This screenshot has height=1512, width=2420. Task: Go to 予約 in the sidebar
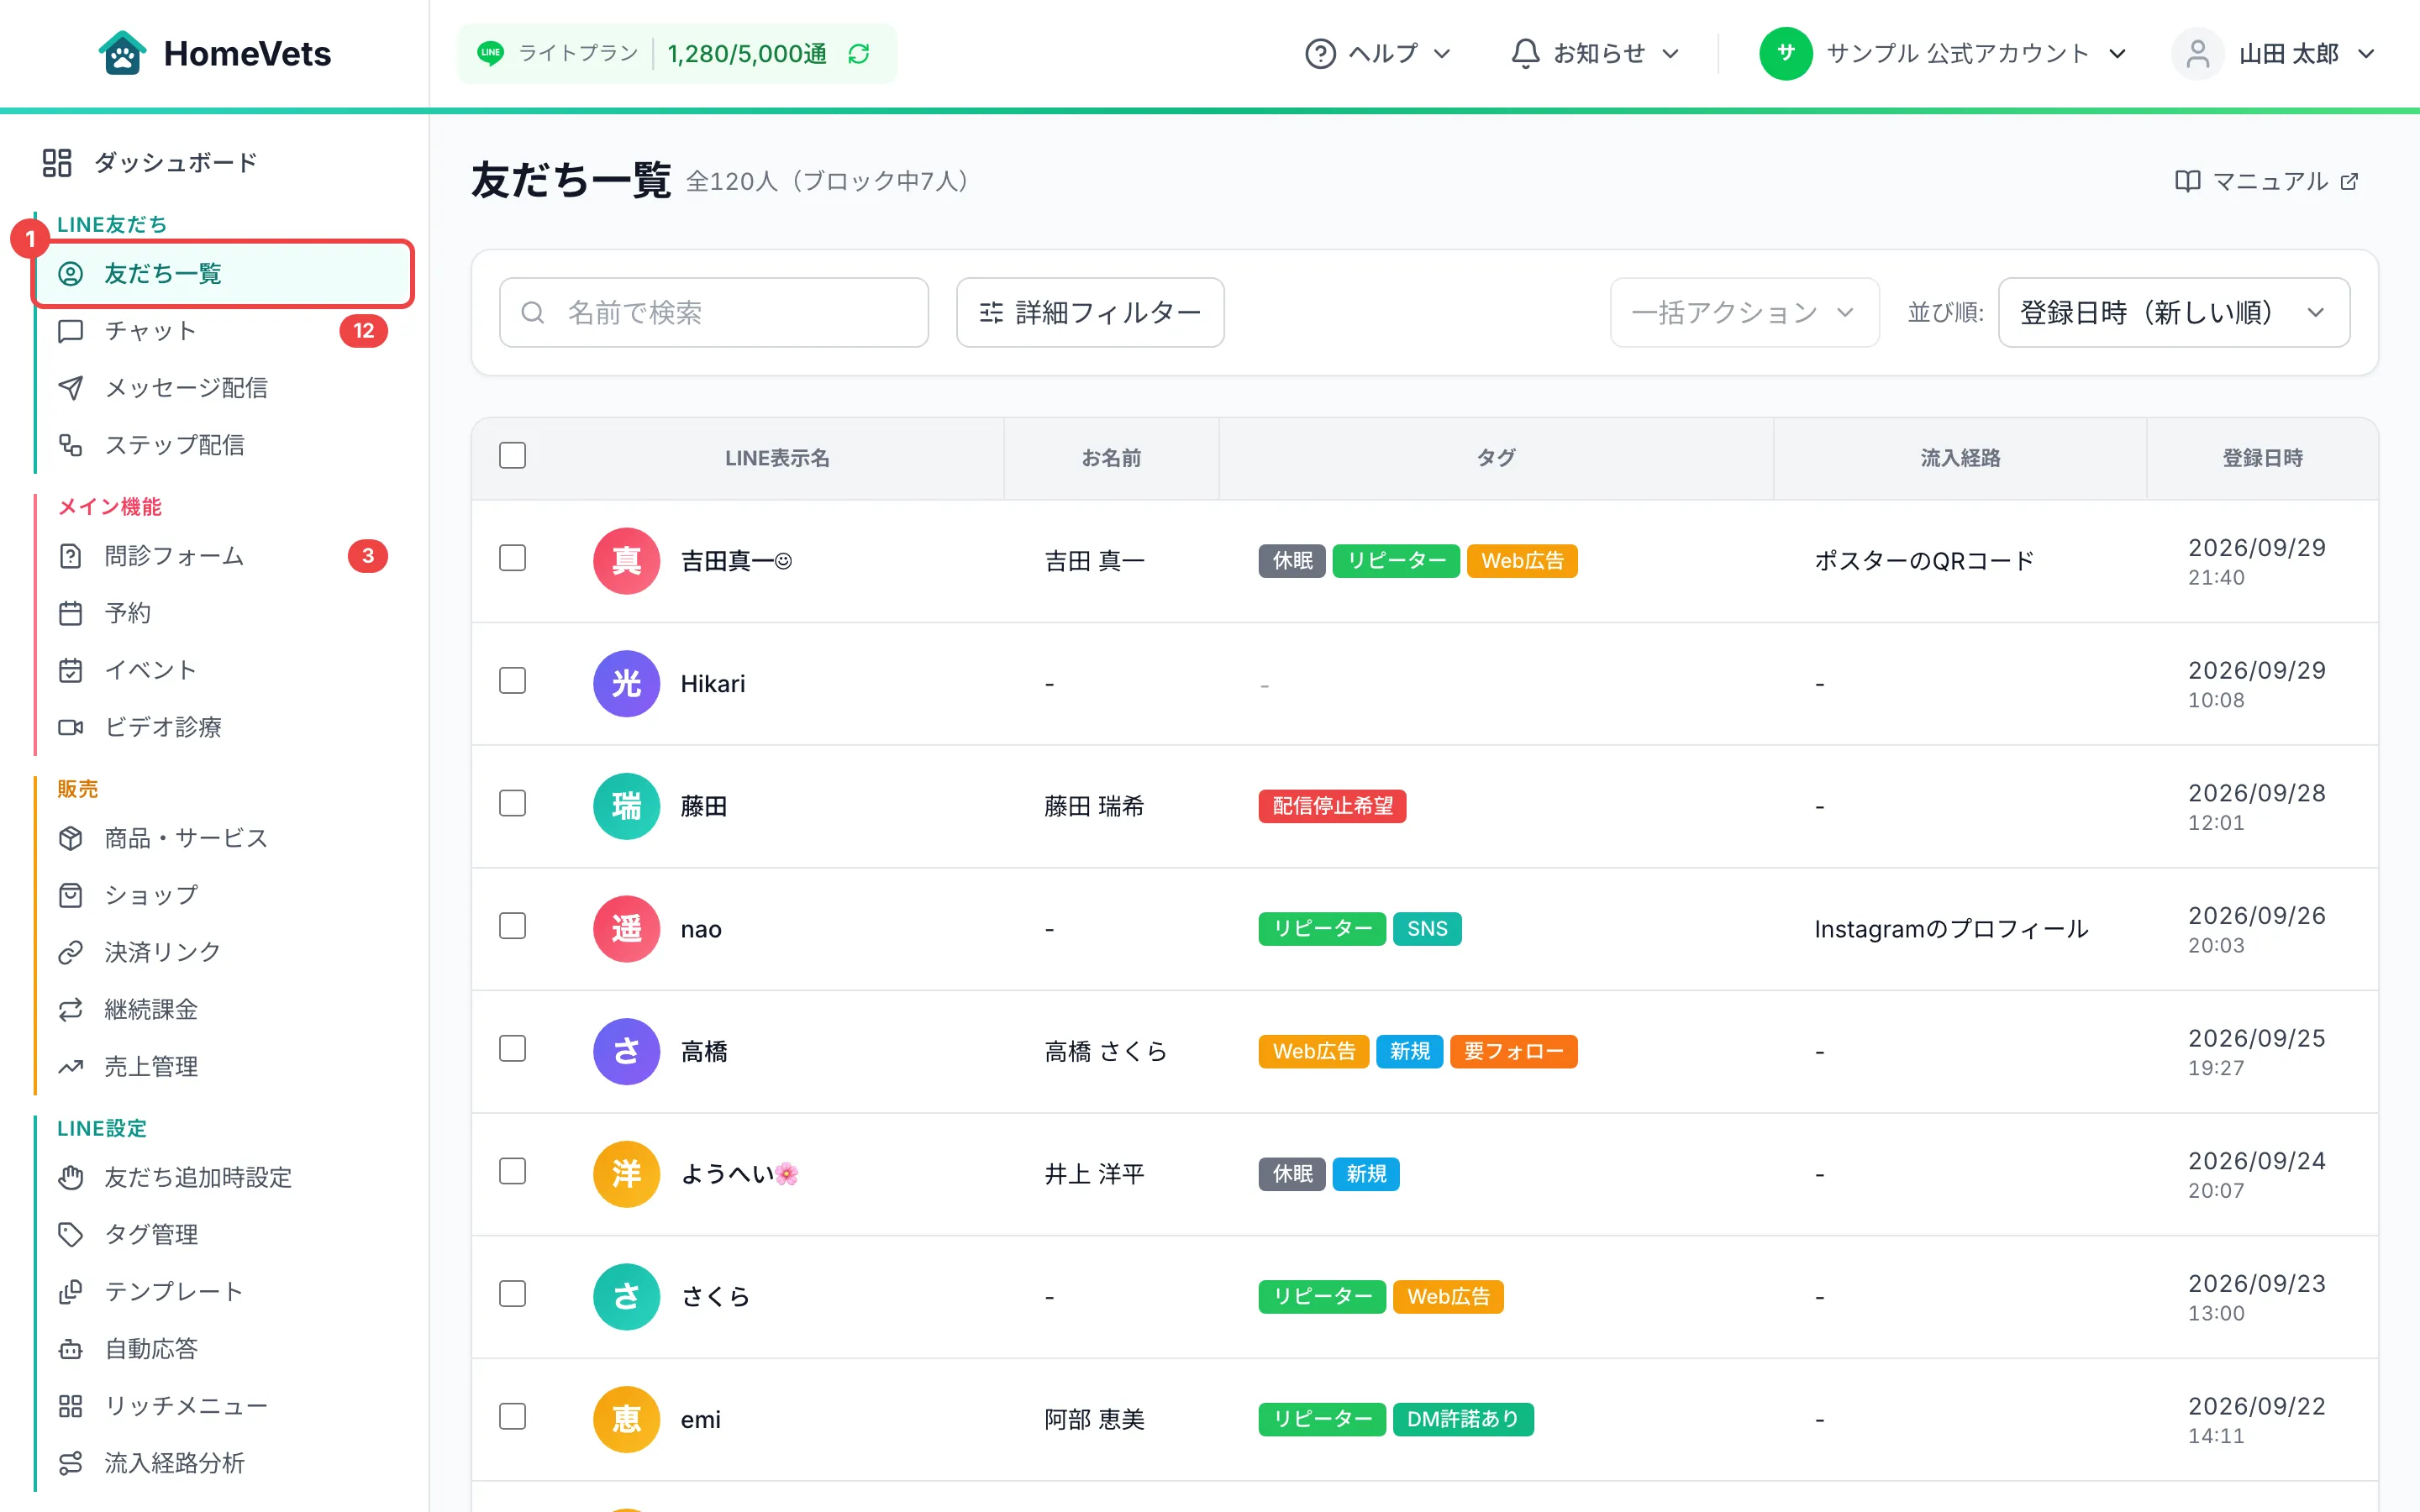[x=222, y=613]
